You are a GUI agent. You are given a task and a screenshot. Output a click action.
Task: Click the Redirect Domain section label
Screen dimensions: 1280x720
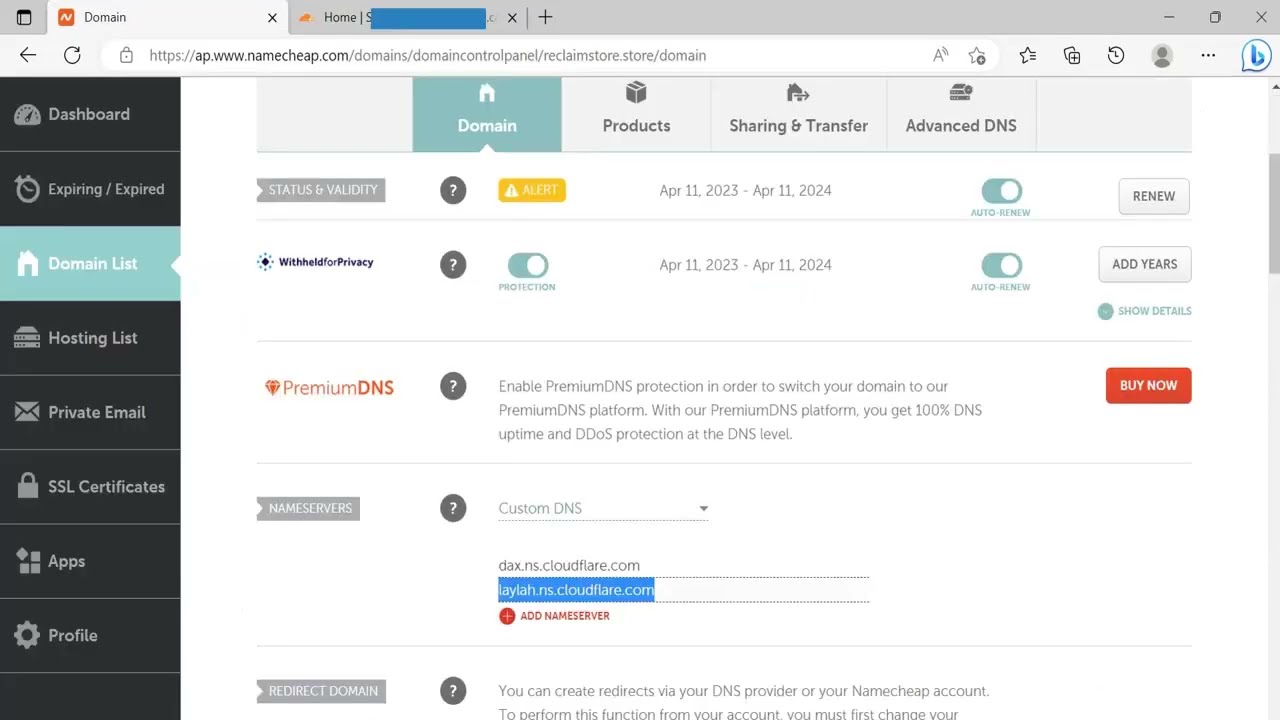[321, 691]
